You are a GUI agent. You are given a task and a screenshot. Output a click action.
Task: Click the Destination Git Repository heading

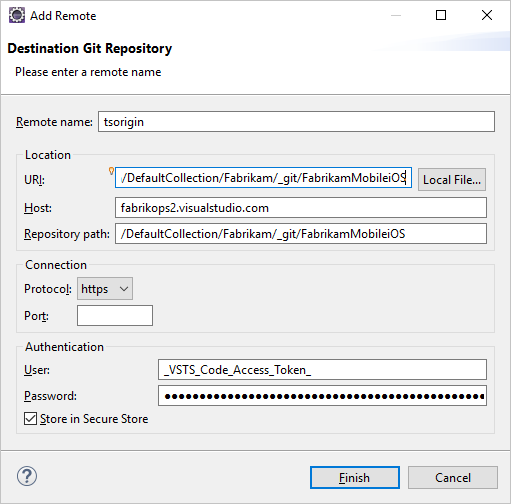90,49
